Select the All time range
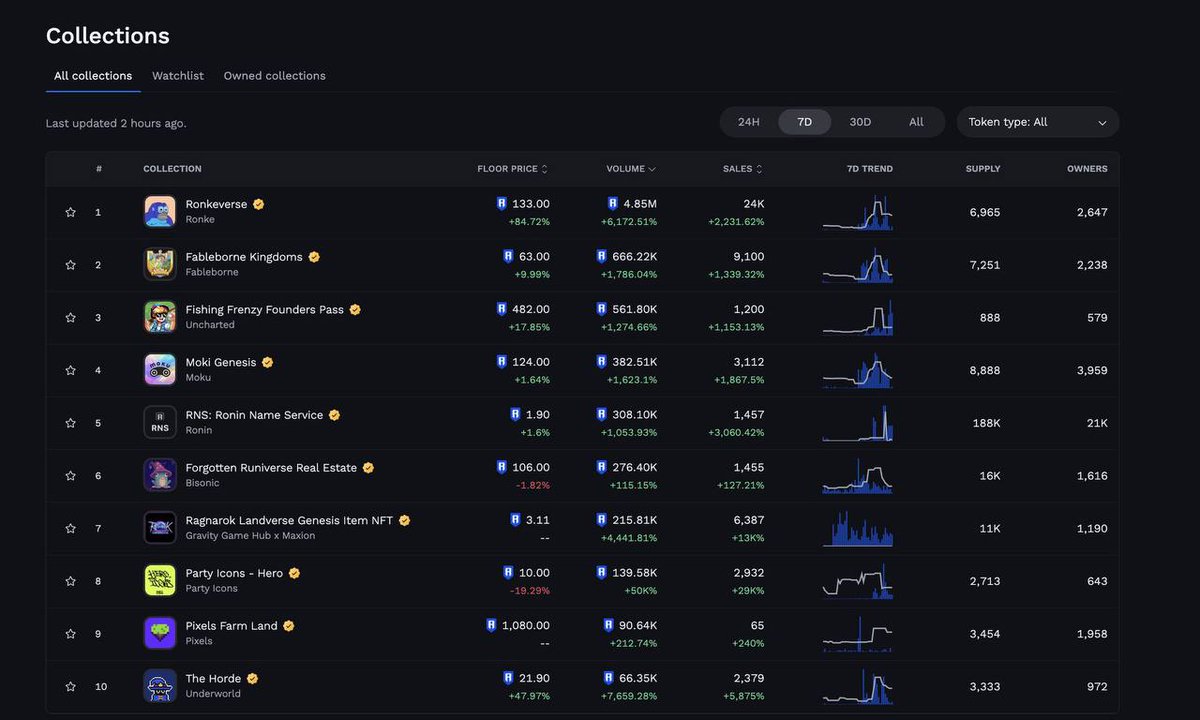Screen dimensions: 1200x720 (x=916, y=122)
